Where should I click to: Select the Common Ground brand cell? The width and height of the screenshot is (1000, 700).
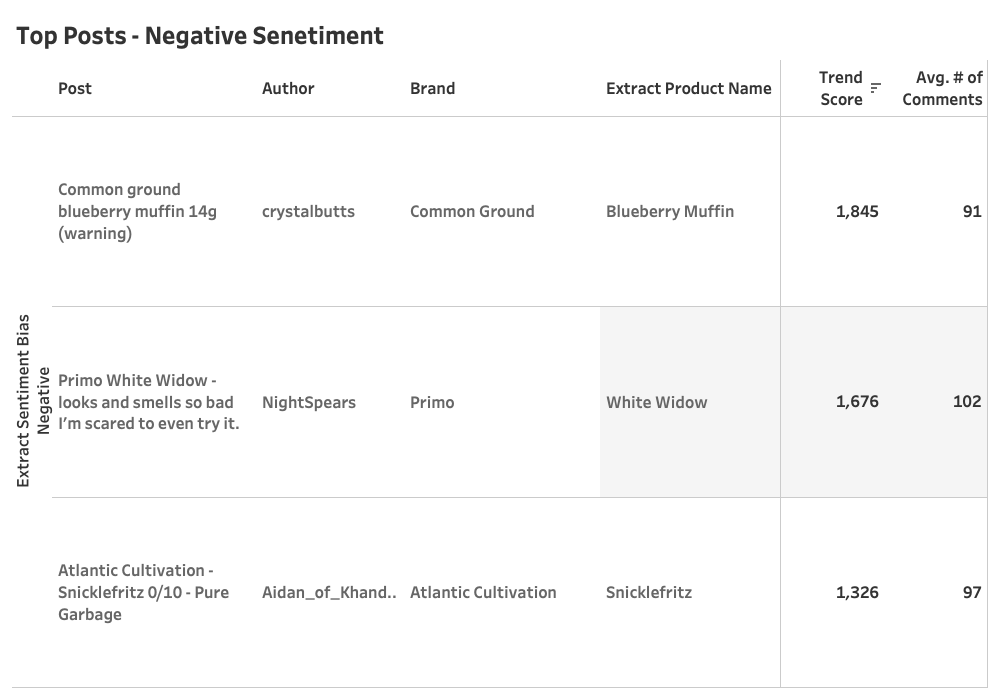click(472, 212)
